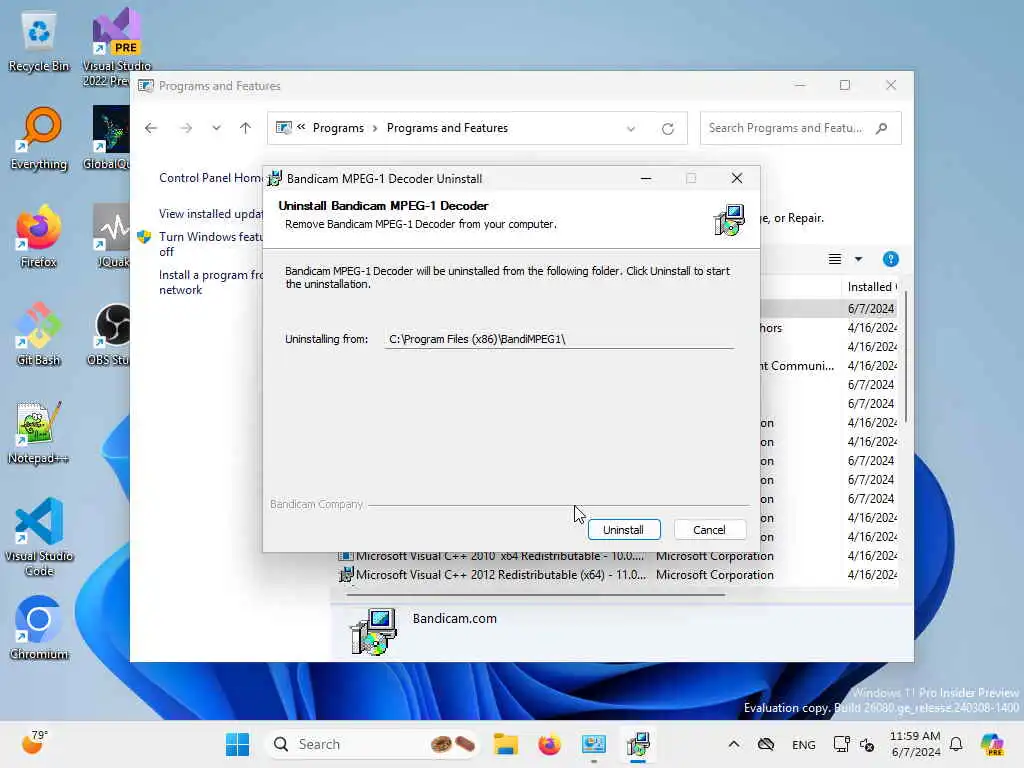The height and width of the screenshot is (768, 1024).
Task: Open Everything desktop shortcut
Action: [x=39, y=139]
